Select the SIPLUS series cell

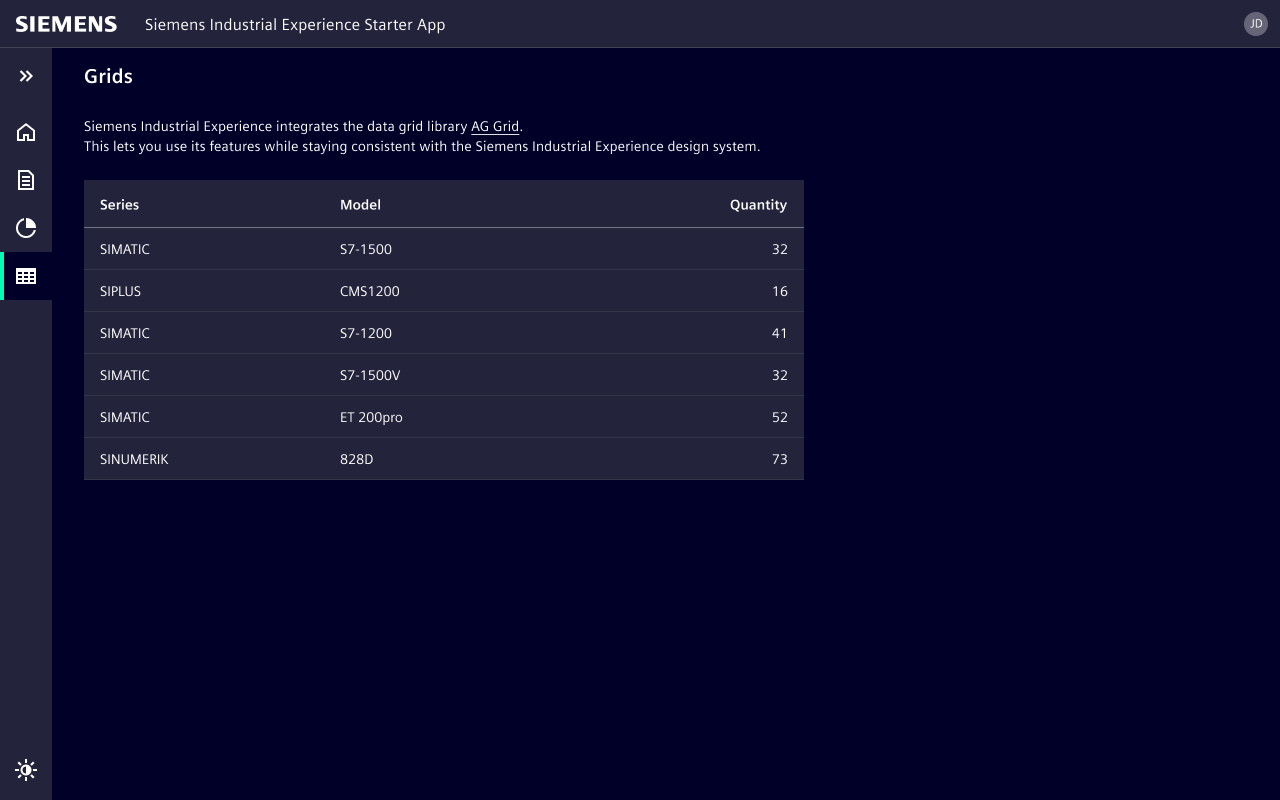(x=204, y=291)
